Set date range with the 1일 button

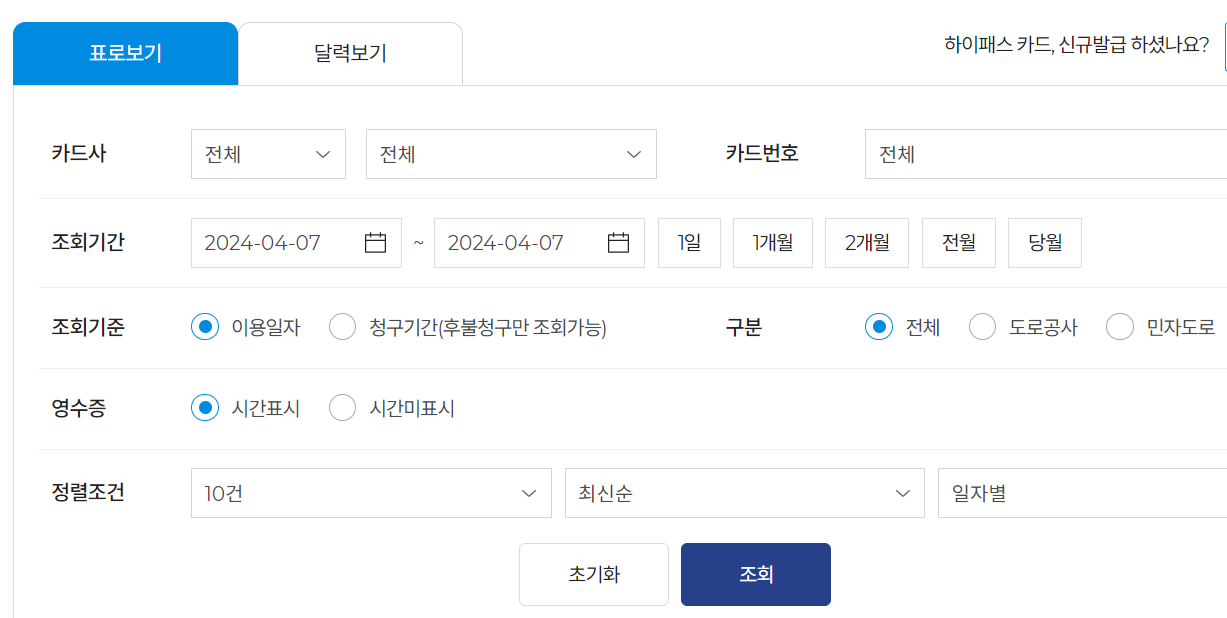[688, 242]
